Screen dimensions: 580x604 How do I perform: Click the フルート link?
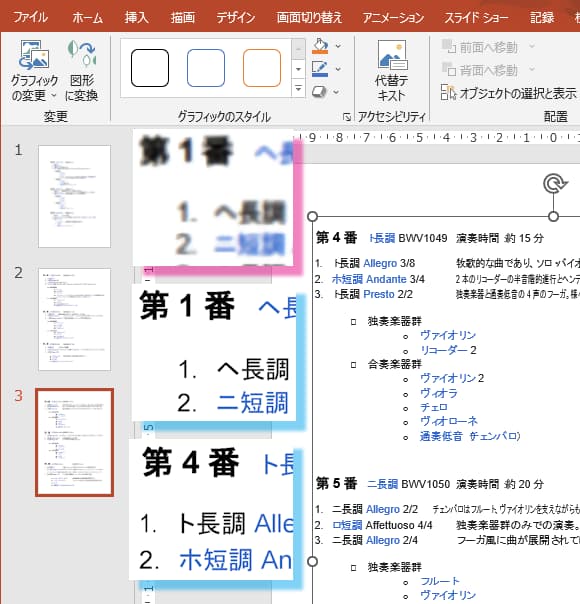point(440,581)
